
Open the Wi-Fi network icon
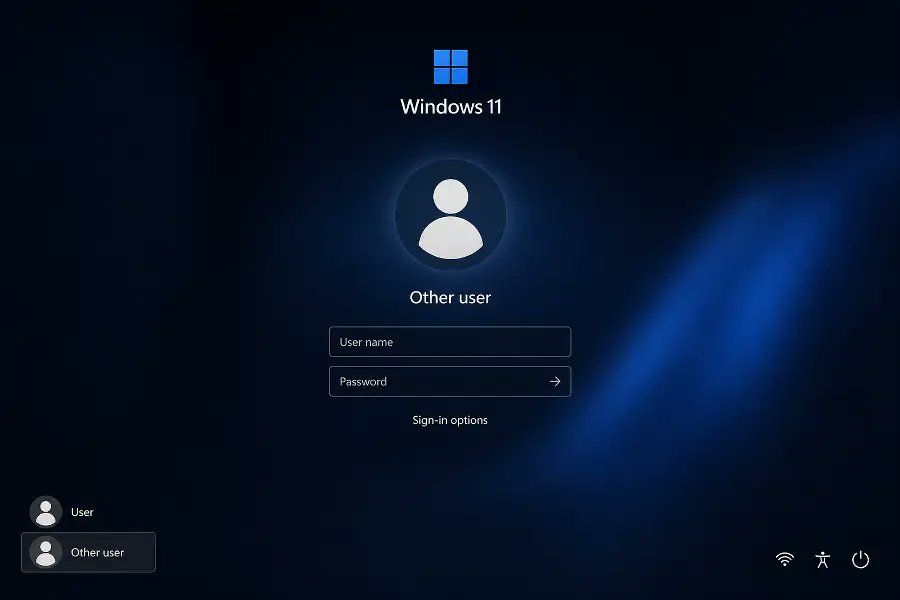[785, 559]
